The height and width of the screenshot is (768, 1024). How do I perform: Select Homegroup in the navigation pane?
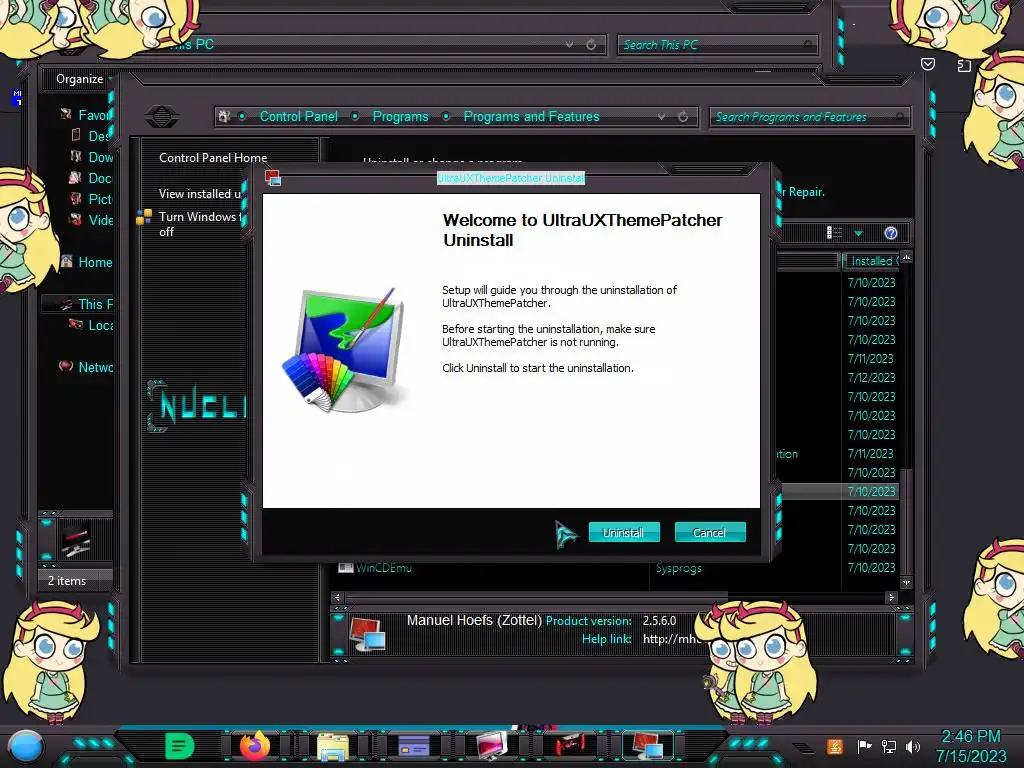95,262
